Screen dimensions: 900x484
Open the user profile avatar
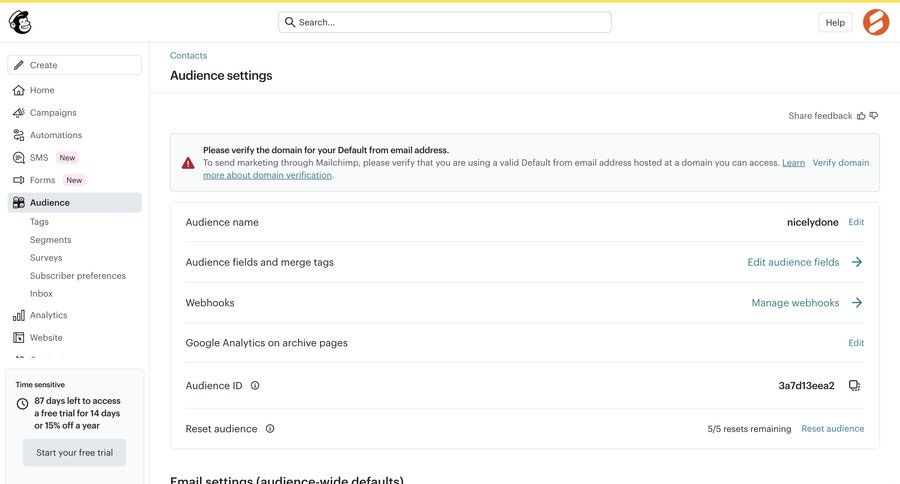[x=876, y=22]
